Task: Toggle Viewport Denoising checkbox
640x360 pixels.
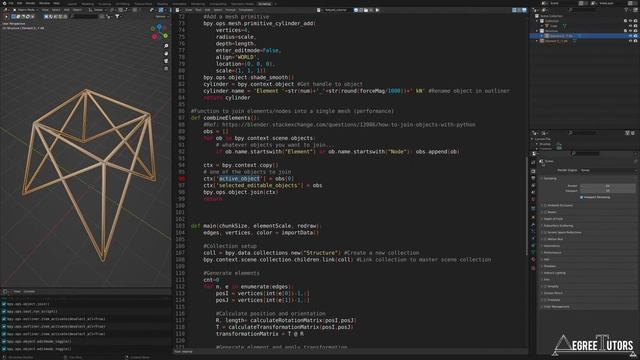Action: [x=581, y=197]
